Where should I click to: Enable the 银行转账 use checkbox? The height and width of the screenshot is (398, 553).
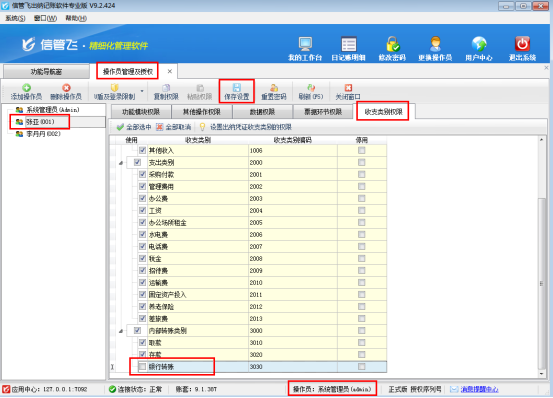click(142, 367)
